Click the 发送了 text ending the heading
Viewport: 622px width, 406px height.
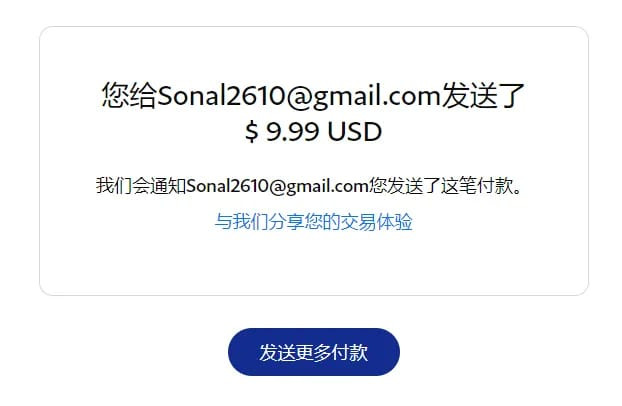(484, 95)
